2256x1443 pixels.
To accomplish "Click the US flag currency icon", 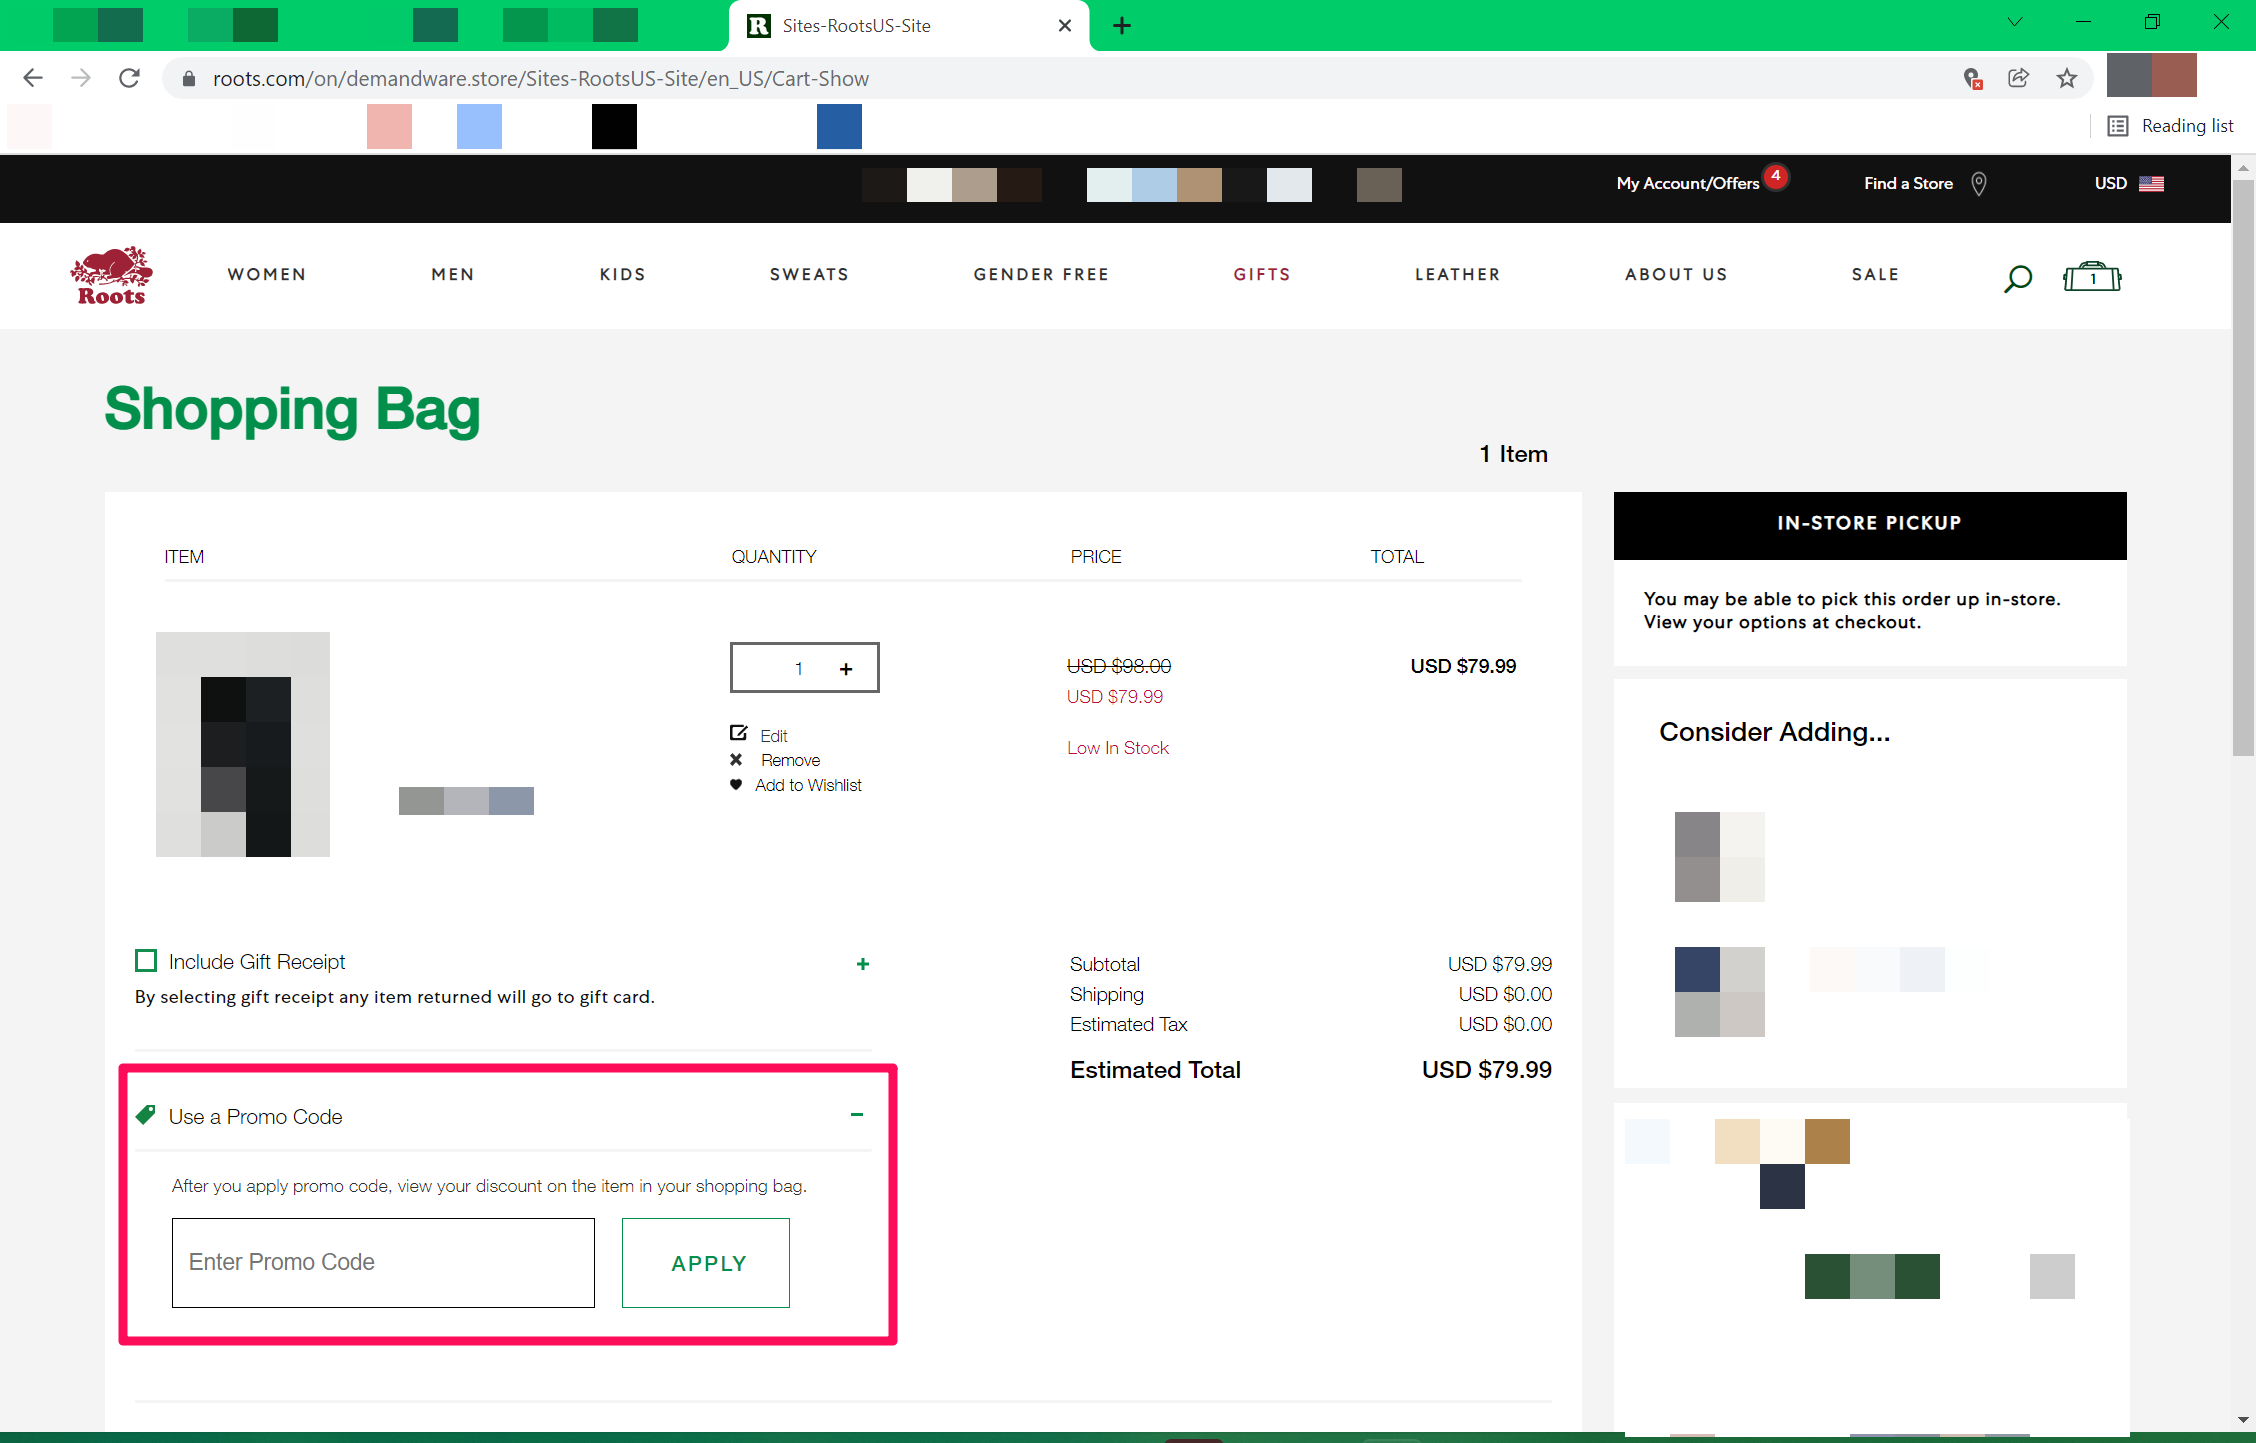I will coord(2151,183).
